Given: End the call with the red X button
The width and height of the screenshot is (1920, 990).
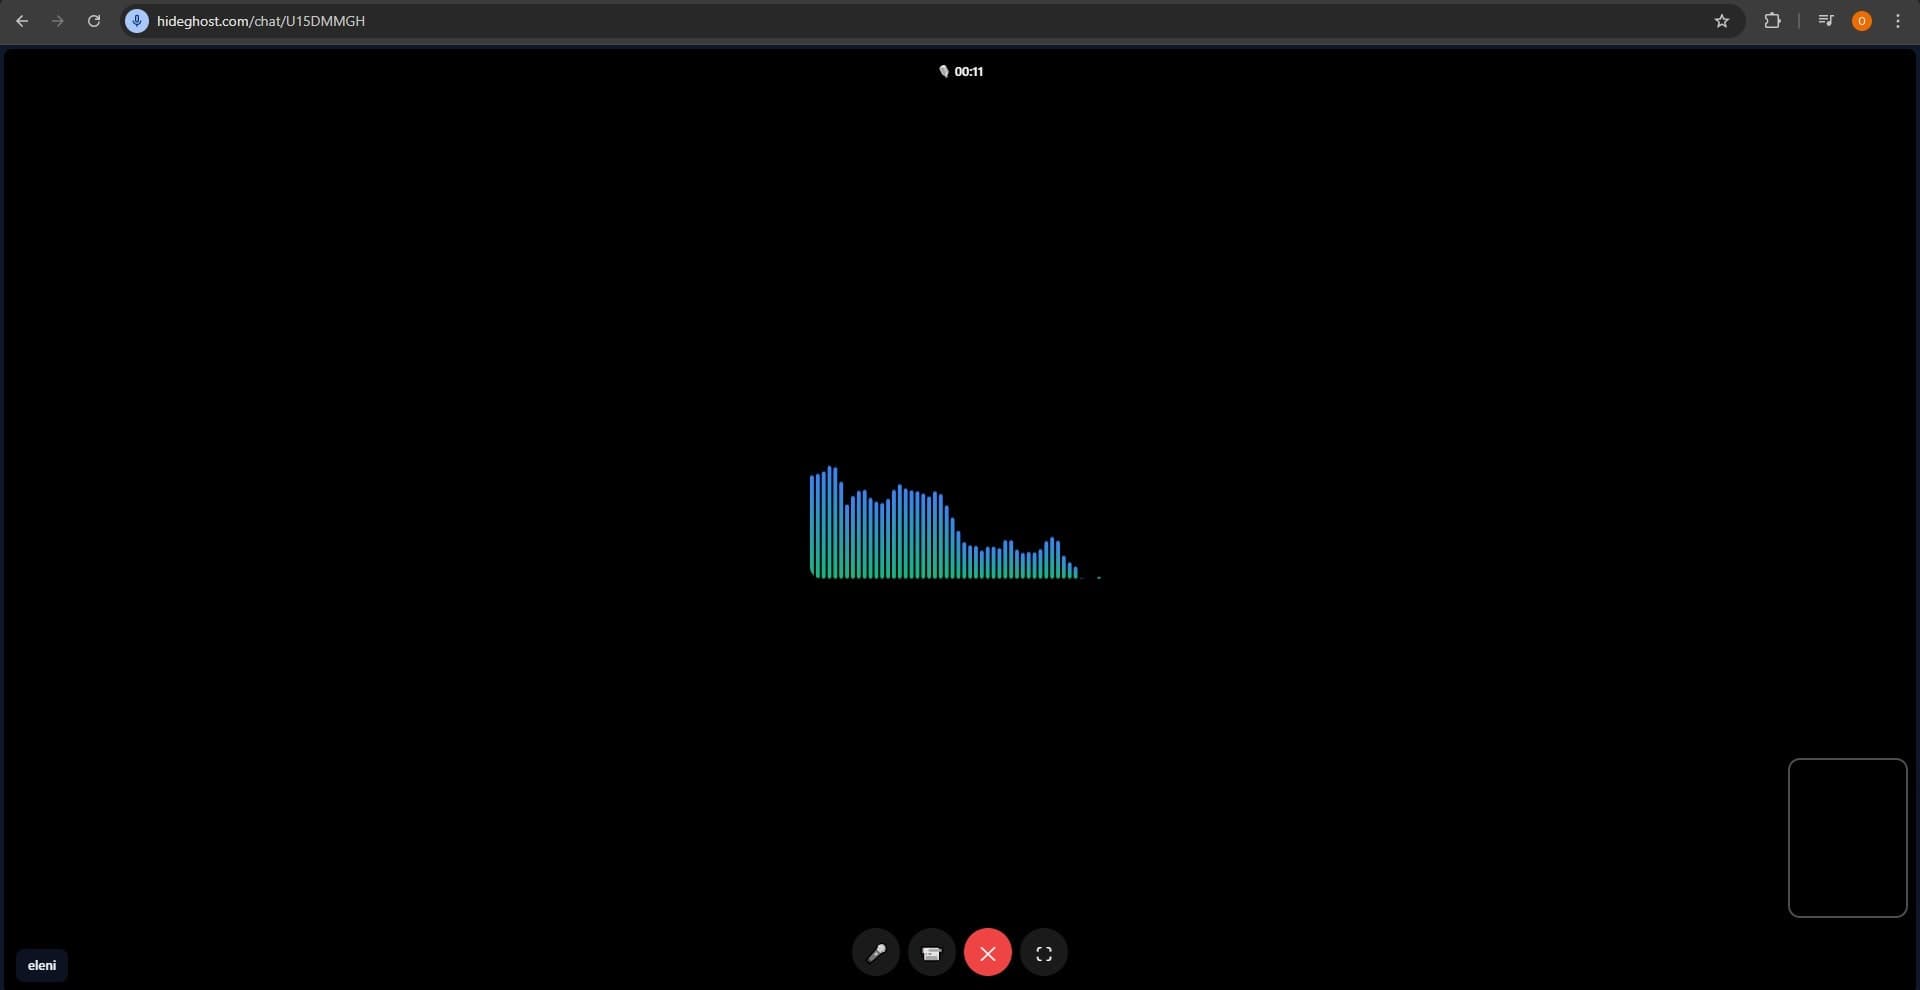Looking at the screenshot, I should click(987, 952).
